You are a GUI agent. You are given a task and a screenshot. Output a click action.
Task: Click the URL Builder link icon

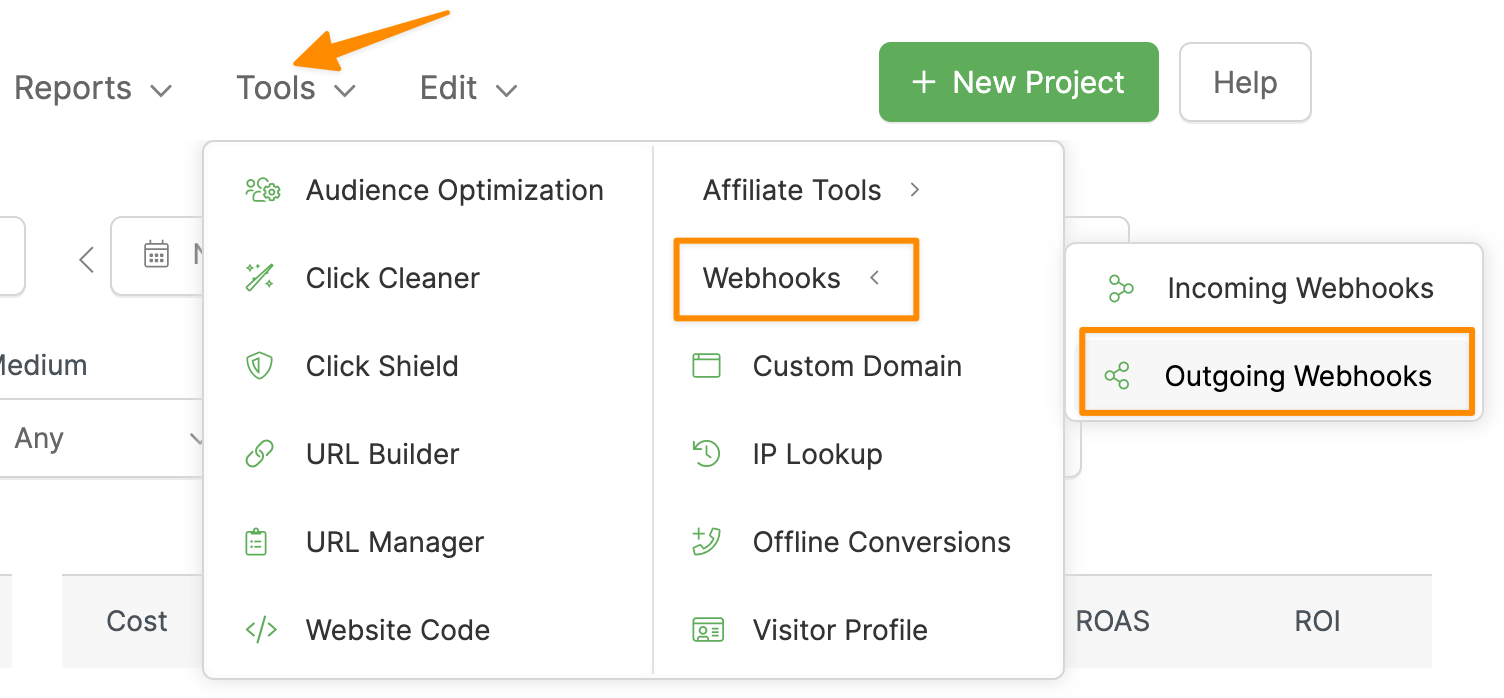coord(260,454)
